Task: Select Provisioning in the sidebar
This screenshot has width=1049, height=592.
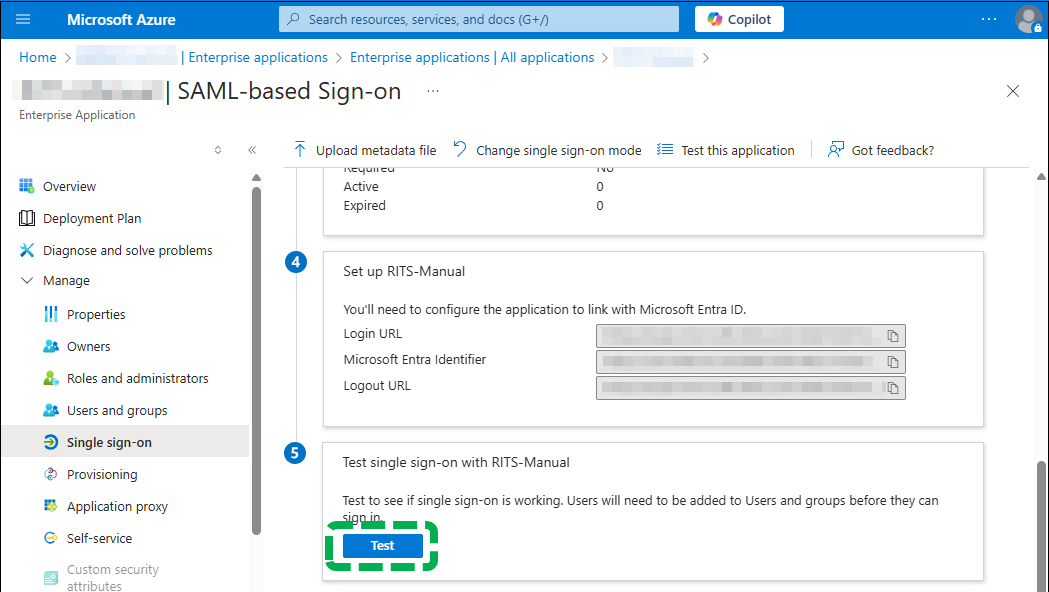Action: [102, 474]
